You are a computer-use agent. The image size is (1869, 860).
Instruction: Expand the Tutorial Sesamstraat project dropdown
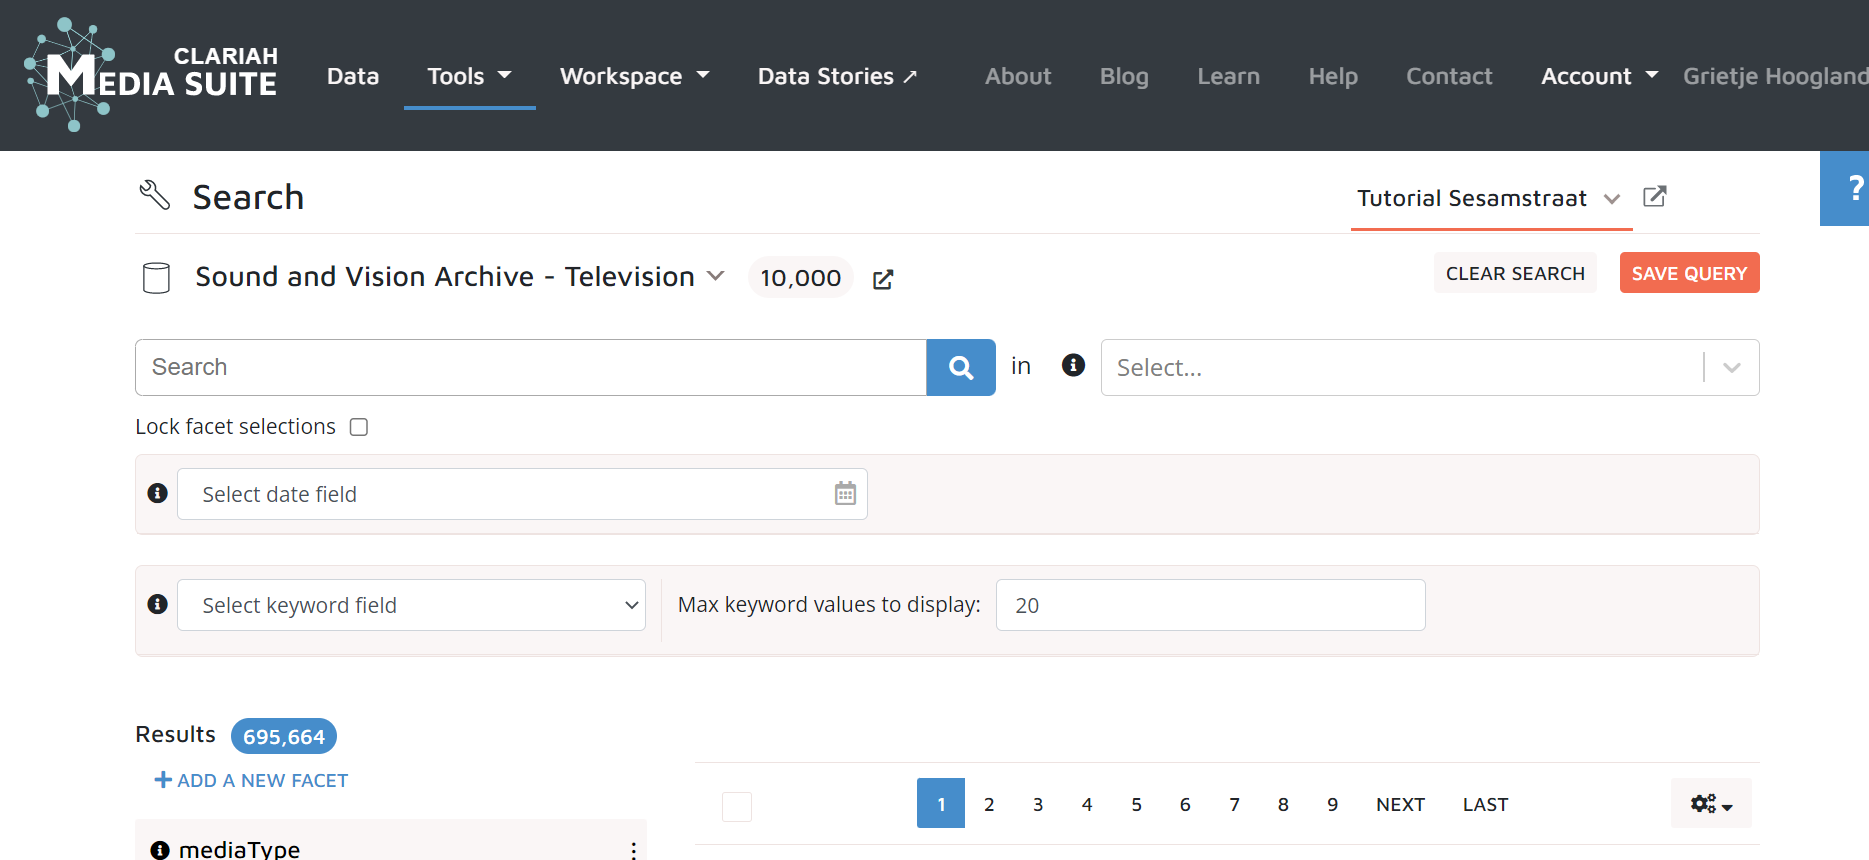tap(1611, 199)
